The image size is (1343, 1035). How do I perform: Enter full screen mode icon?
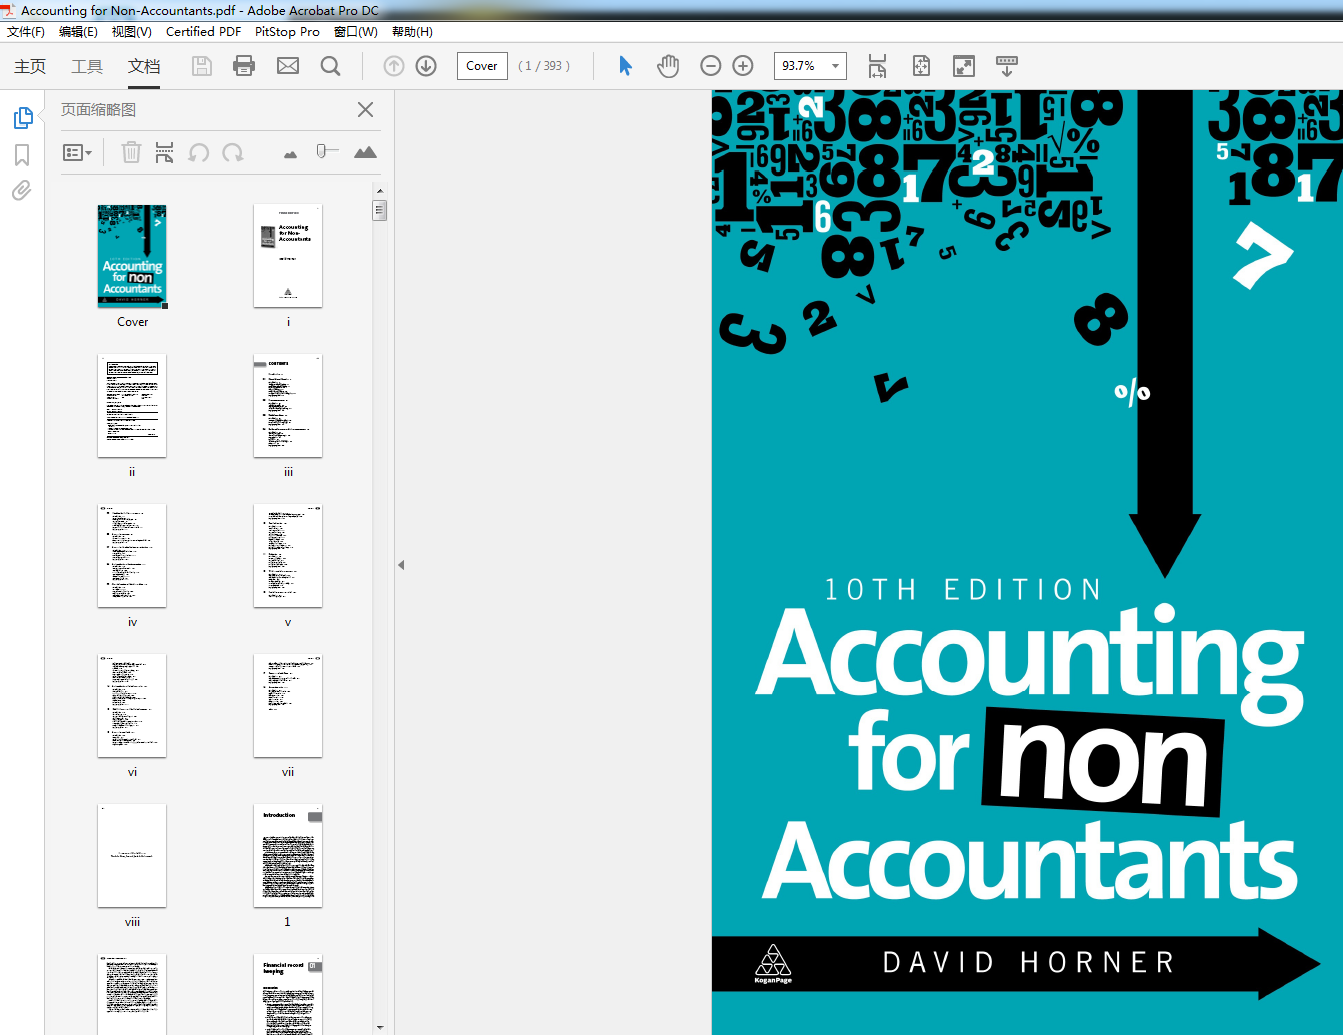click(964, 66)
